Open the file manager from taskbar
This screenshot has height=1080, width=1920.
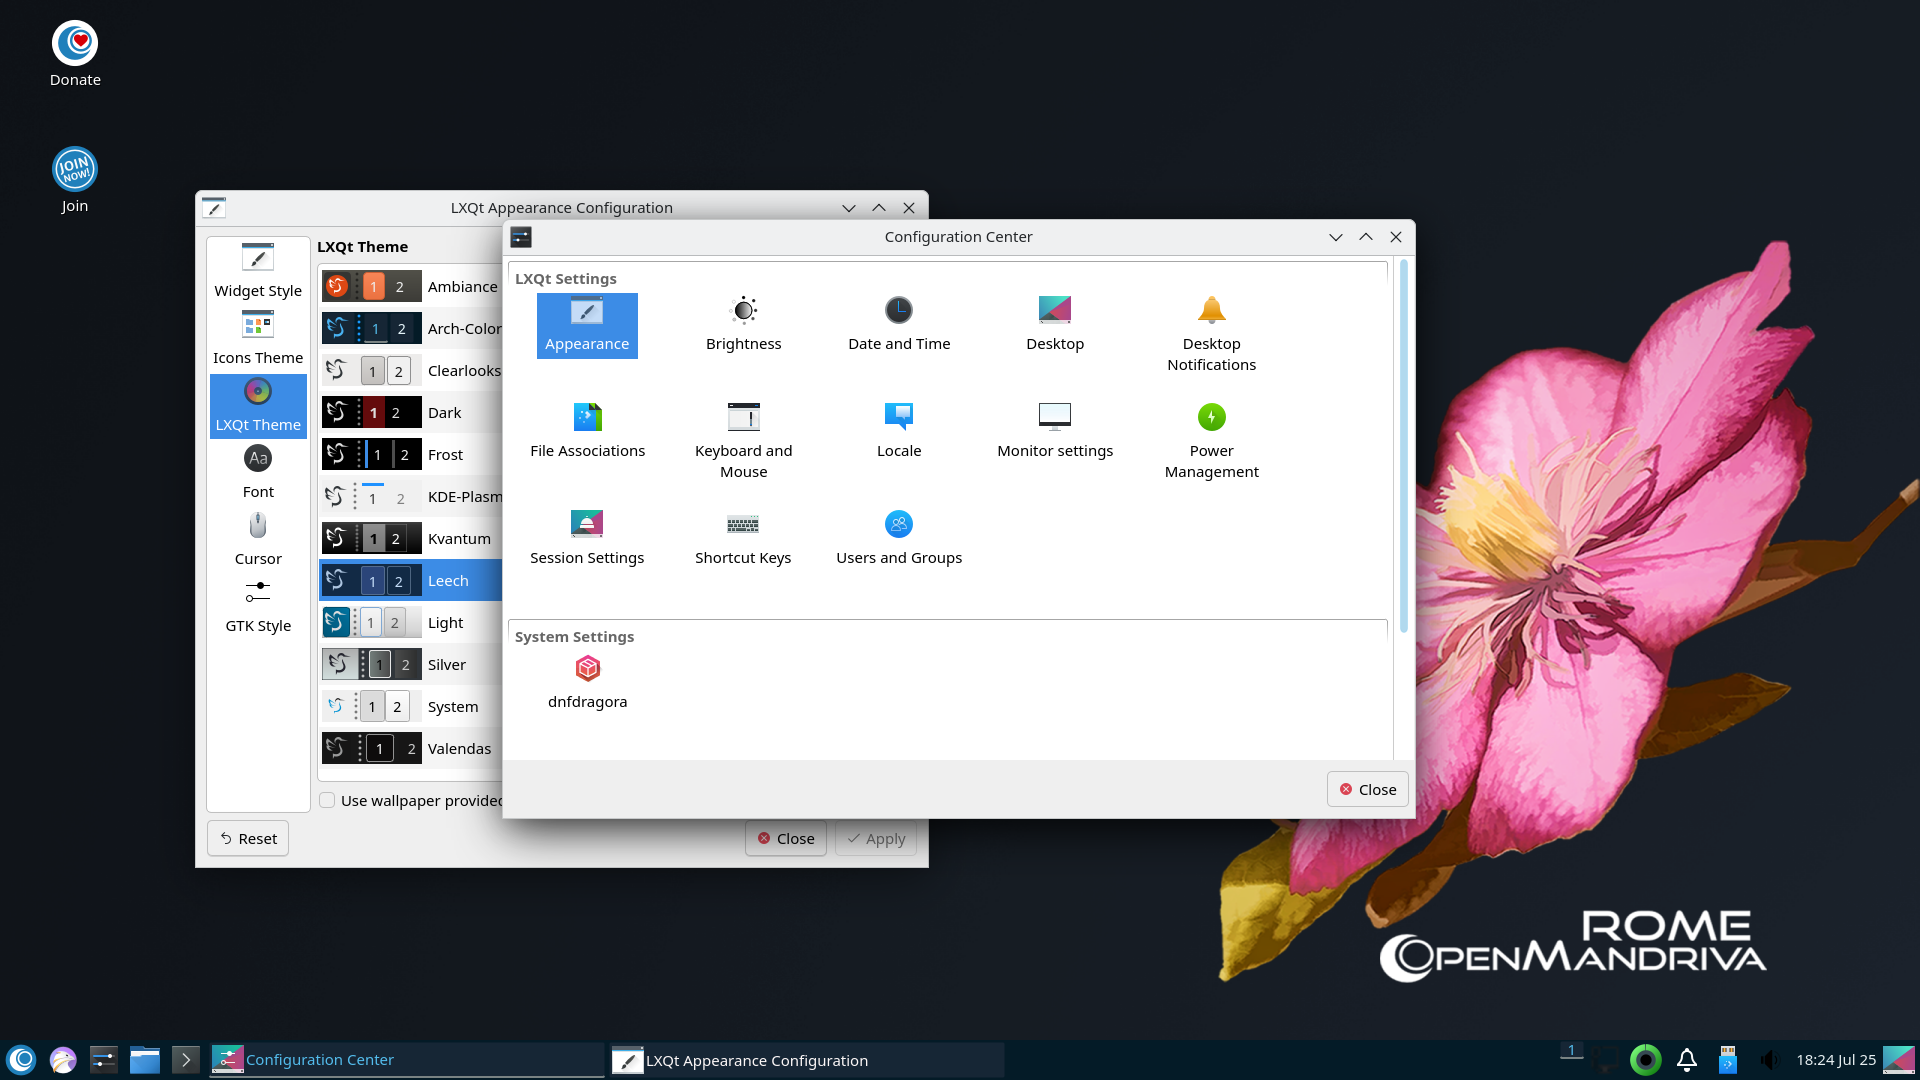(x=145, y=1060)
